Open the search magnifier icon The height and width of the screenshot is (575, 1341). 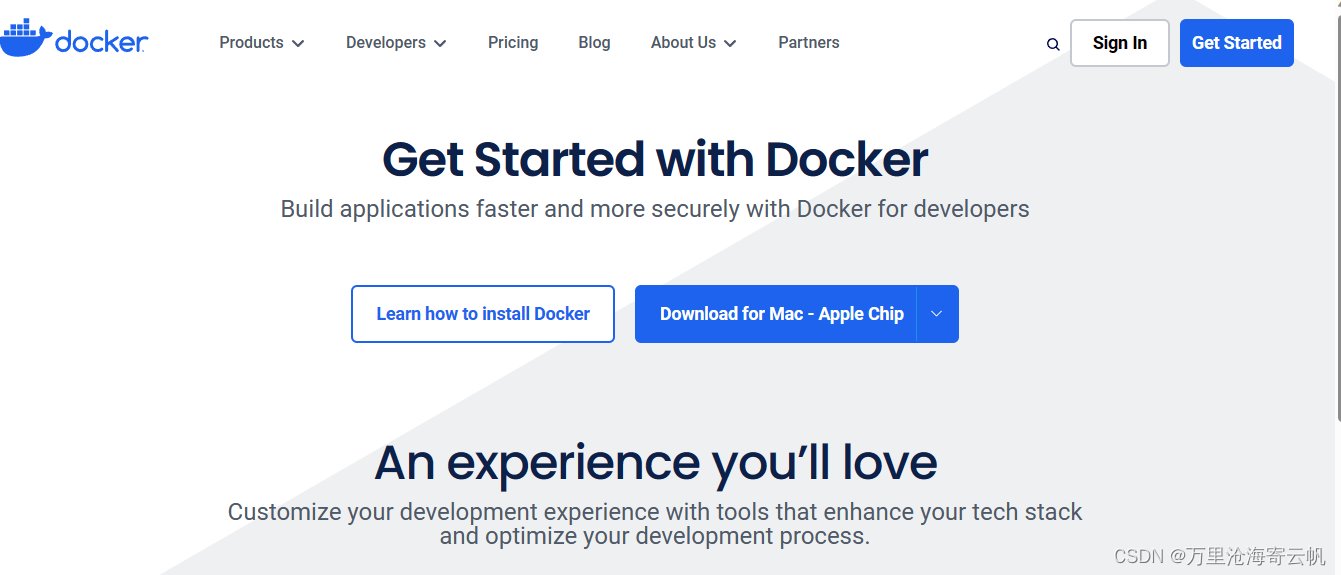[1053, 44]
